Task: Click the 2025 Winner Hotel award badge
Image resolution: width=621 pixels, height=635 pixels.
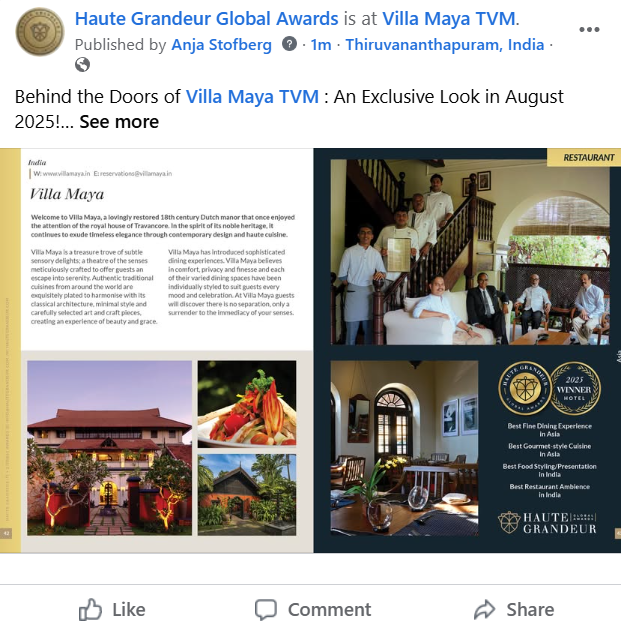Action: pos(575,388)
